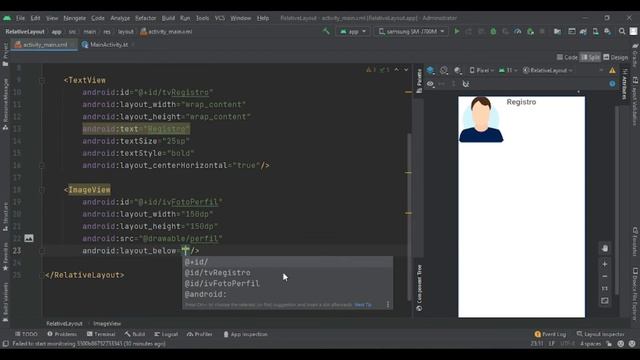Select the activity_main.xml tab

click(44, 44)
